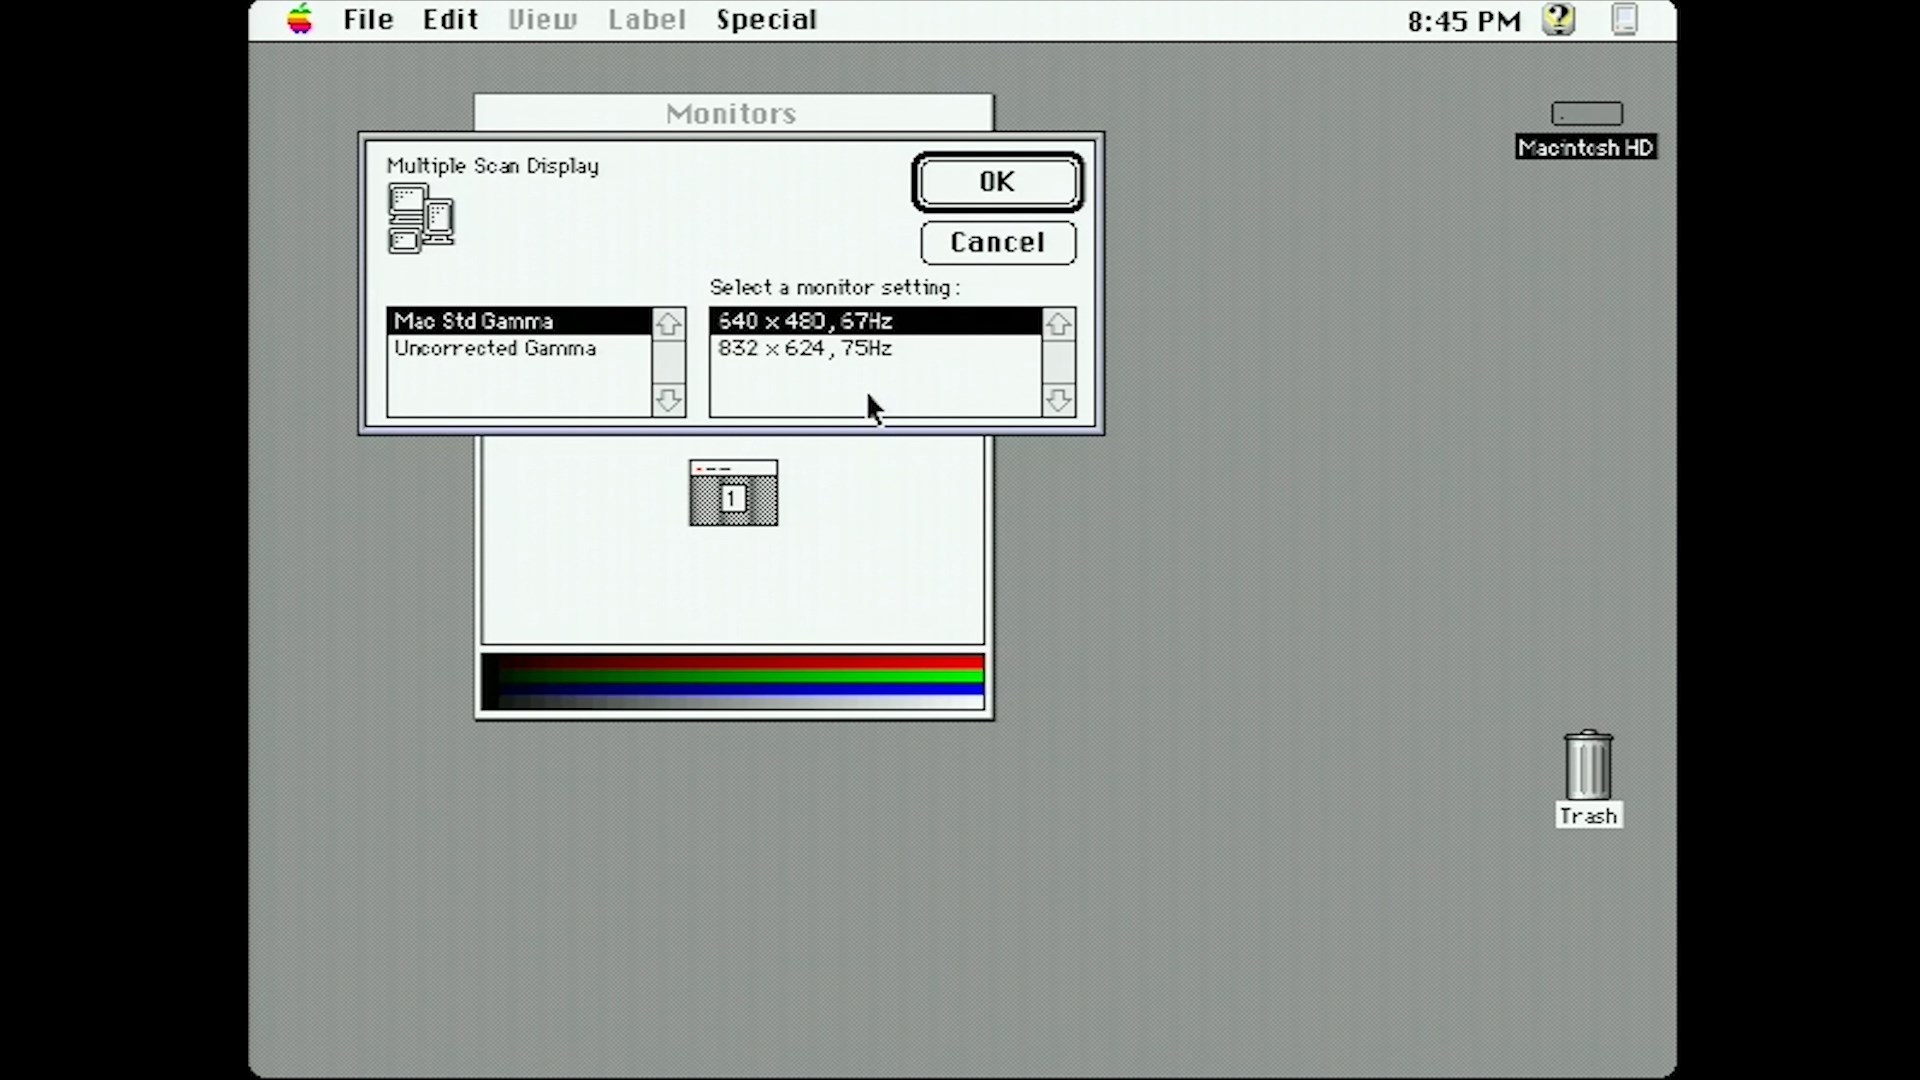This screenshot has height=1080, width=1920.
Task: Select the 640 x 480, 67Hz setting
Action: [x=805, y=320]
